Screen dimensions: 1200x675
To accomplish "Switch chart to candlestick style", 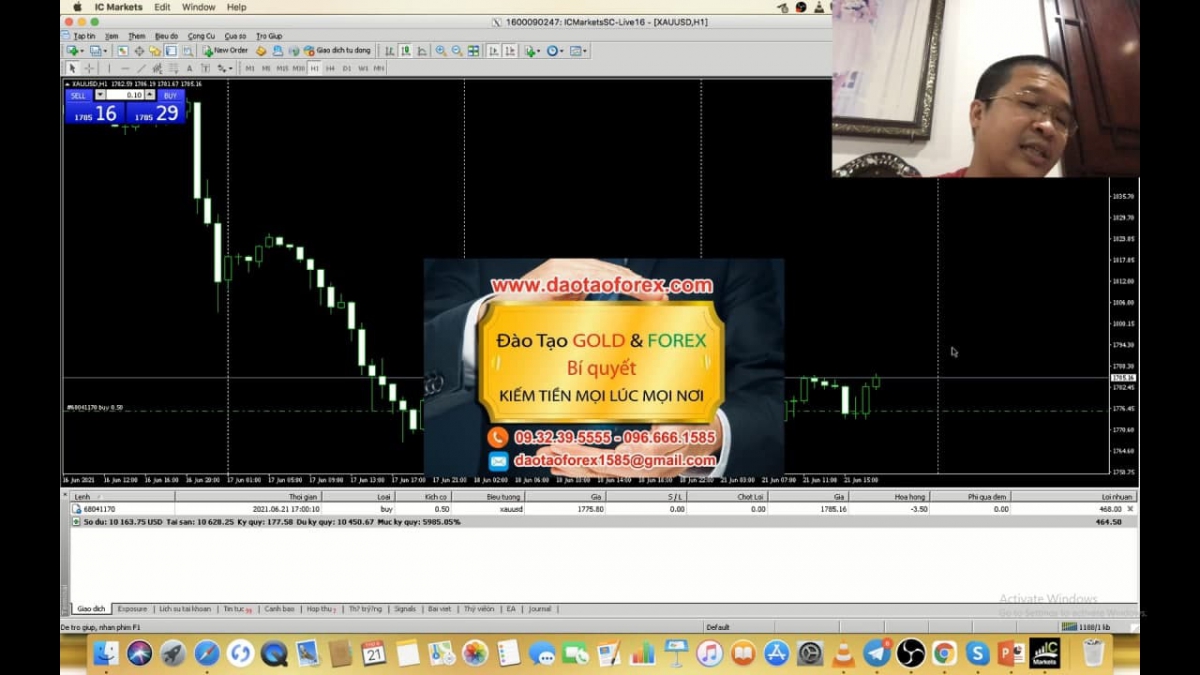I will pos(406,50).
